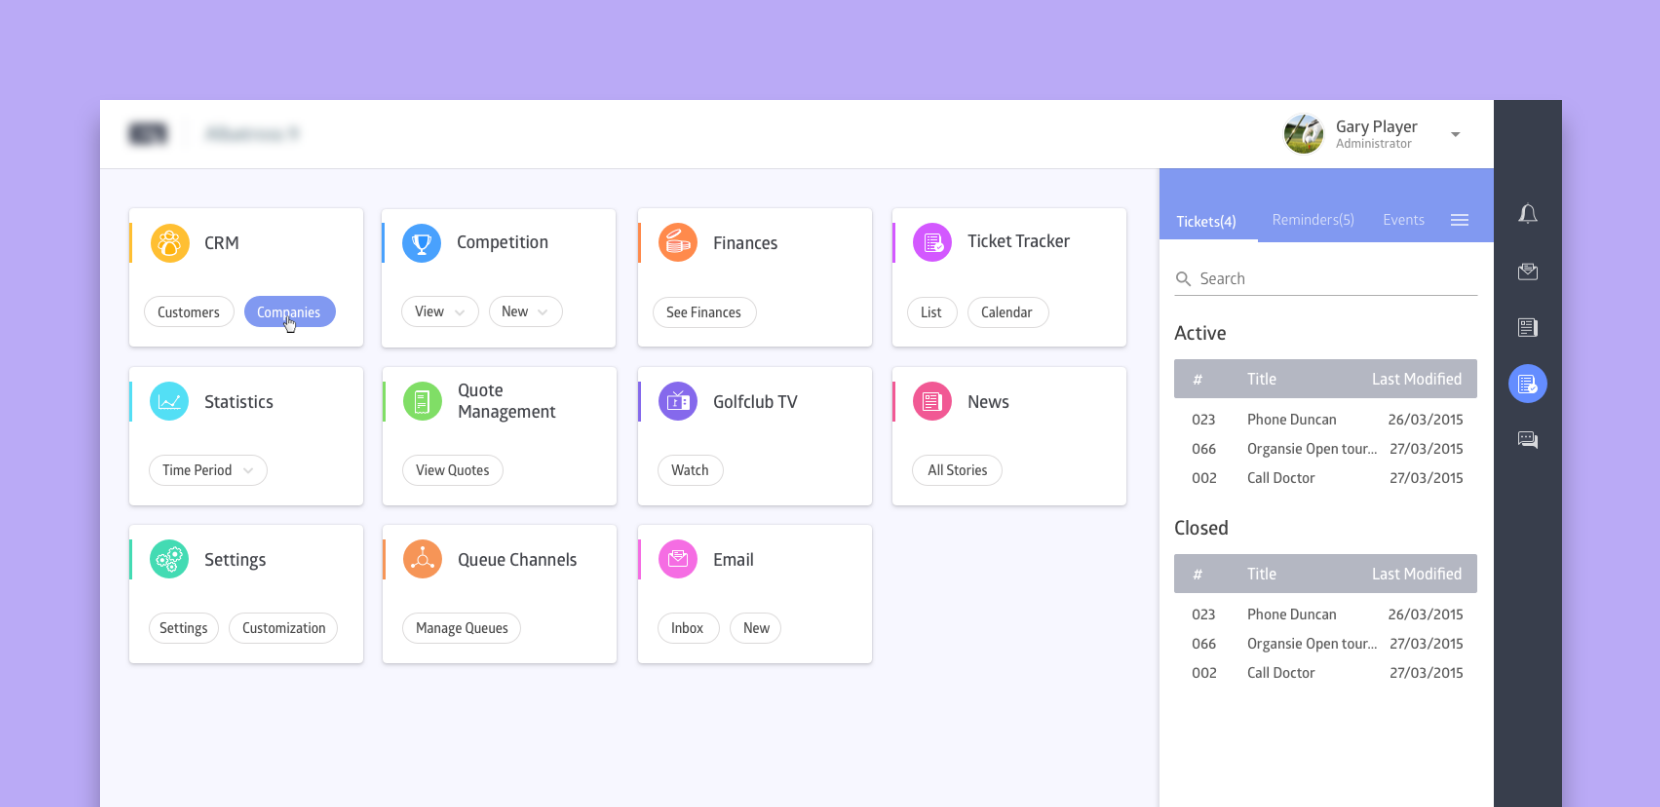Open active ticket 066 Organsie Open tour
Image resolution: width=1660 pixels, height=807 pixels.
click(x=1326, y=449)
